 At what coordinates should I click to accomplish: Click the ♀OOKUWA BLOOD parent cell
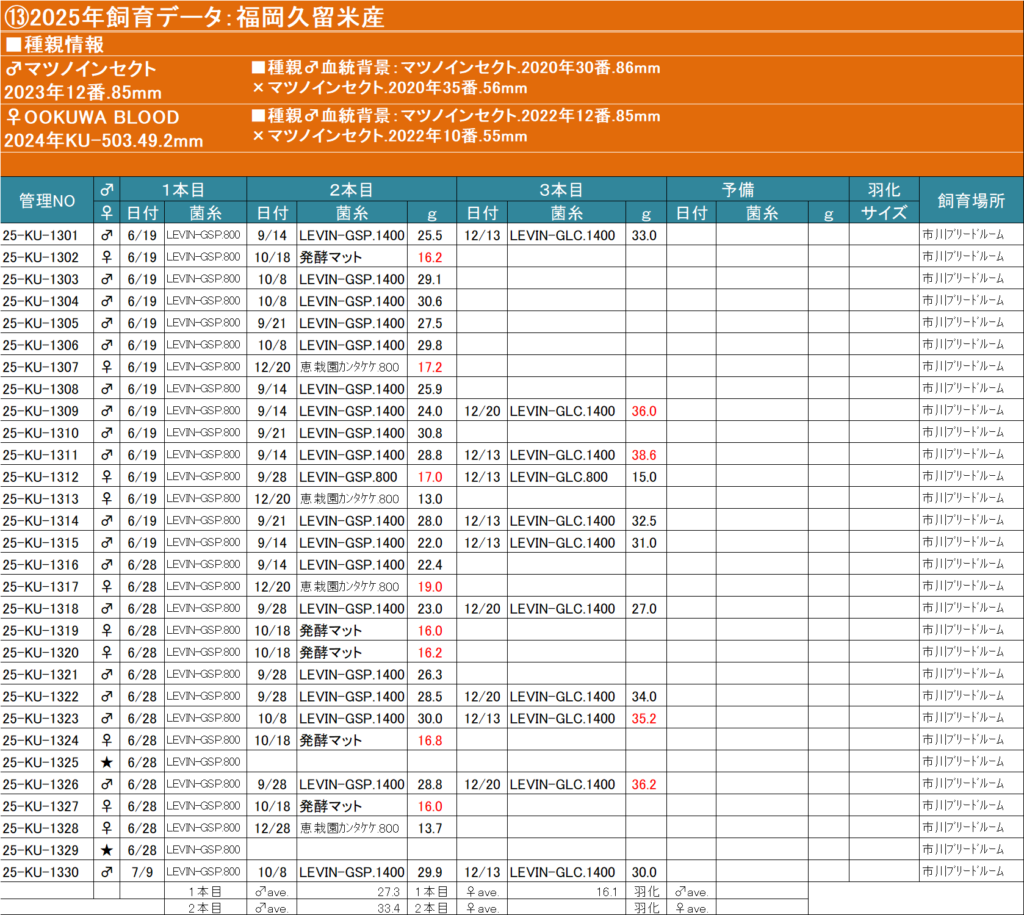click(x=92, y=117)
